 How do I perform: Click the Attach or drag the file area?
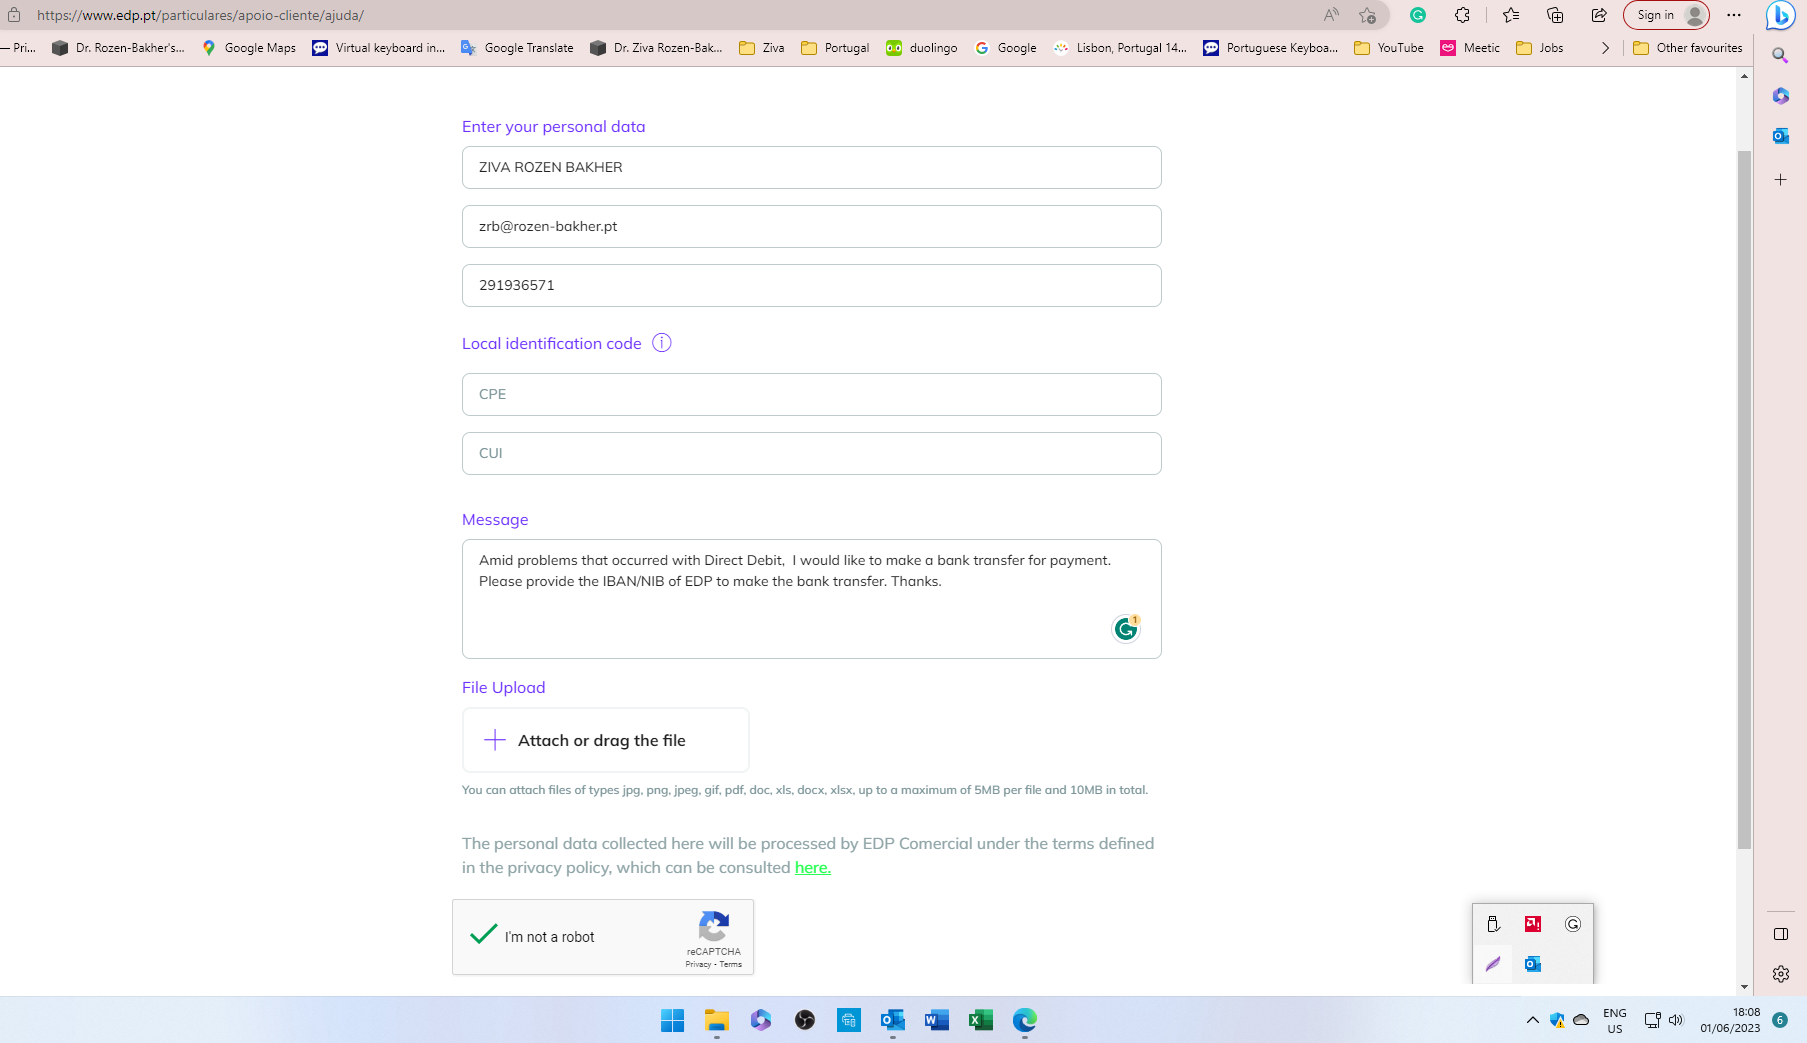click(x=605, y=740)
